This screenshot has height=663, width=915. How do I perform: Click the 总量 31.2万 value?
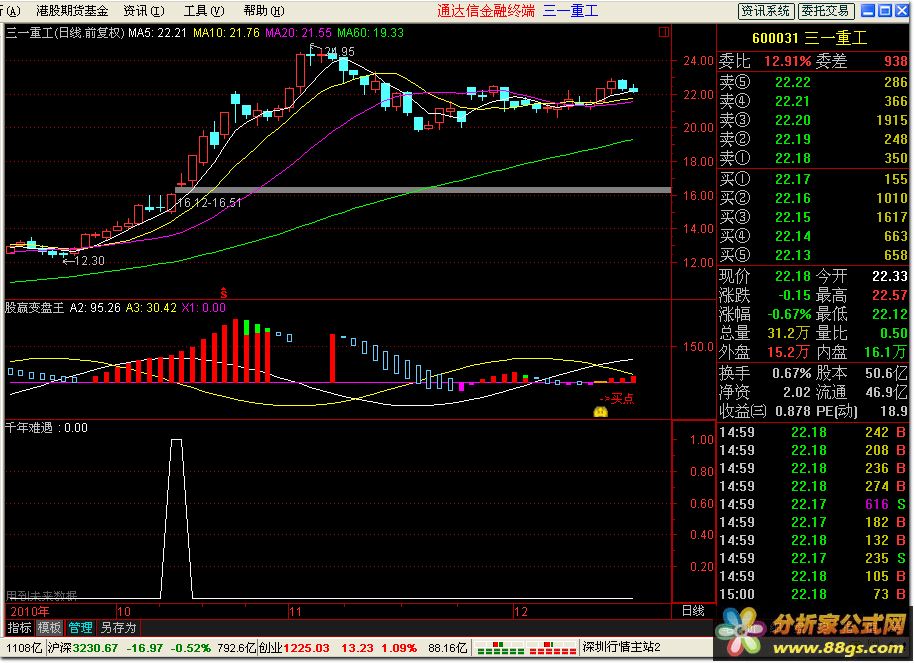pyautogui.click(x=788, y=333)
